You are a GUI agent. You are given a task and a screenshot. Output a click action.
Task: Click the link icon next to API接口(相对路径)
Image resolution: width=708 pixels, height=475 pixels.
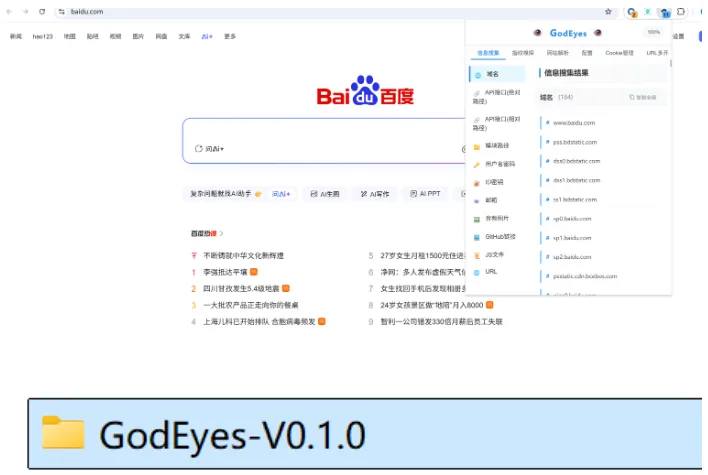476,120
